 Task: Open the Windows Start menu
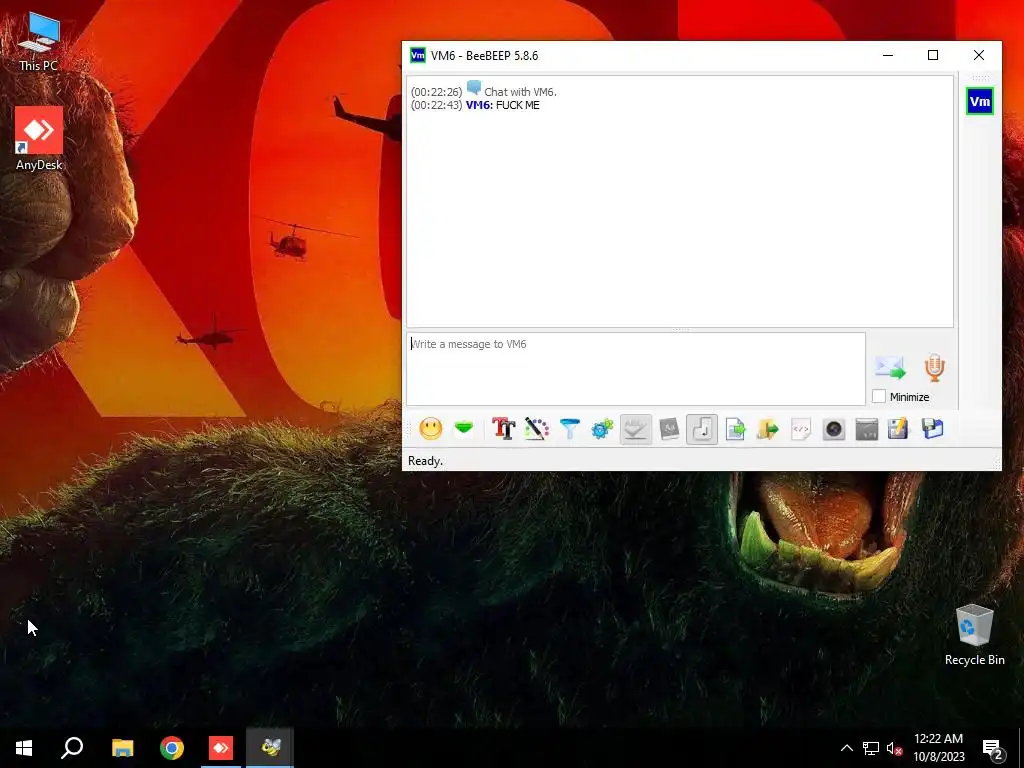pyautogui.click(x=24, y=748)
